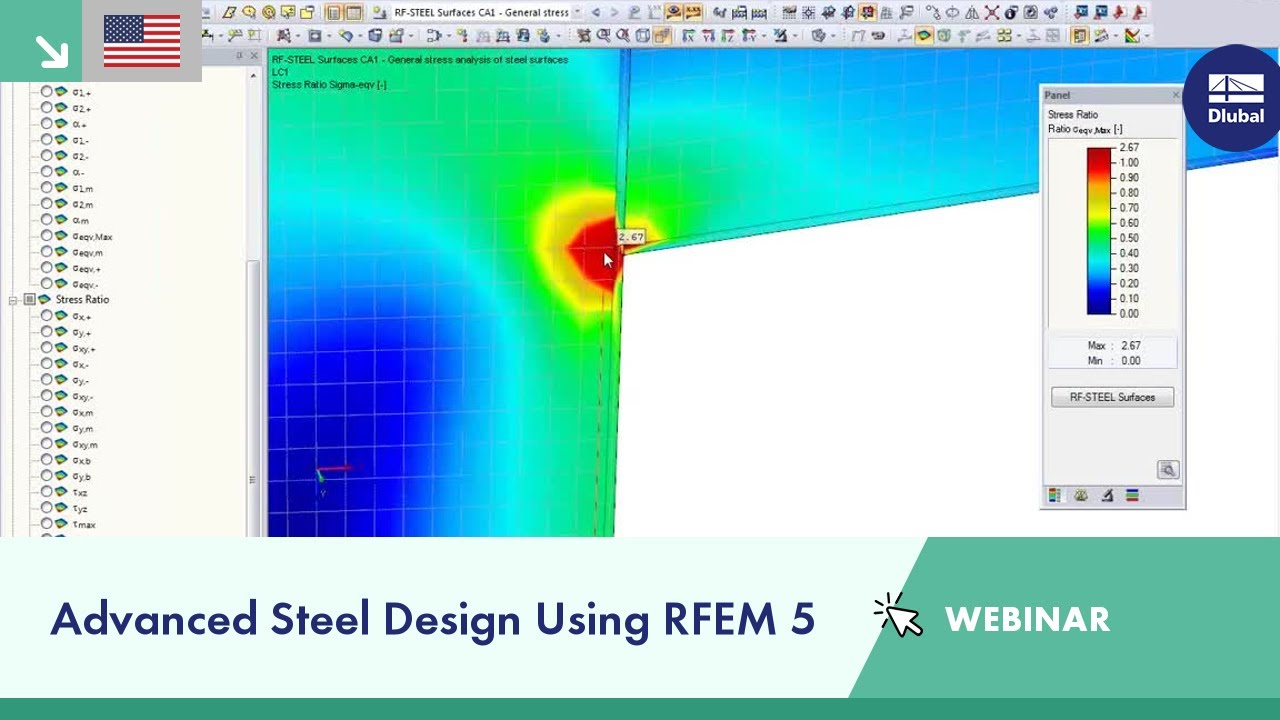Select the σ2,m tree row label

point(83,205)
